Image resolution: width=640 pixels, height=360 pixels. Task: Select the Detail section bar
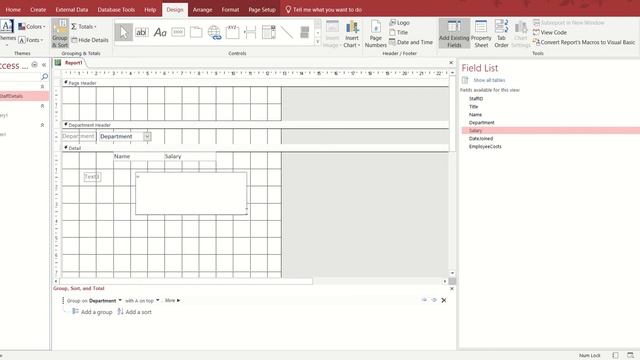tap(256, 148)
